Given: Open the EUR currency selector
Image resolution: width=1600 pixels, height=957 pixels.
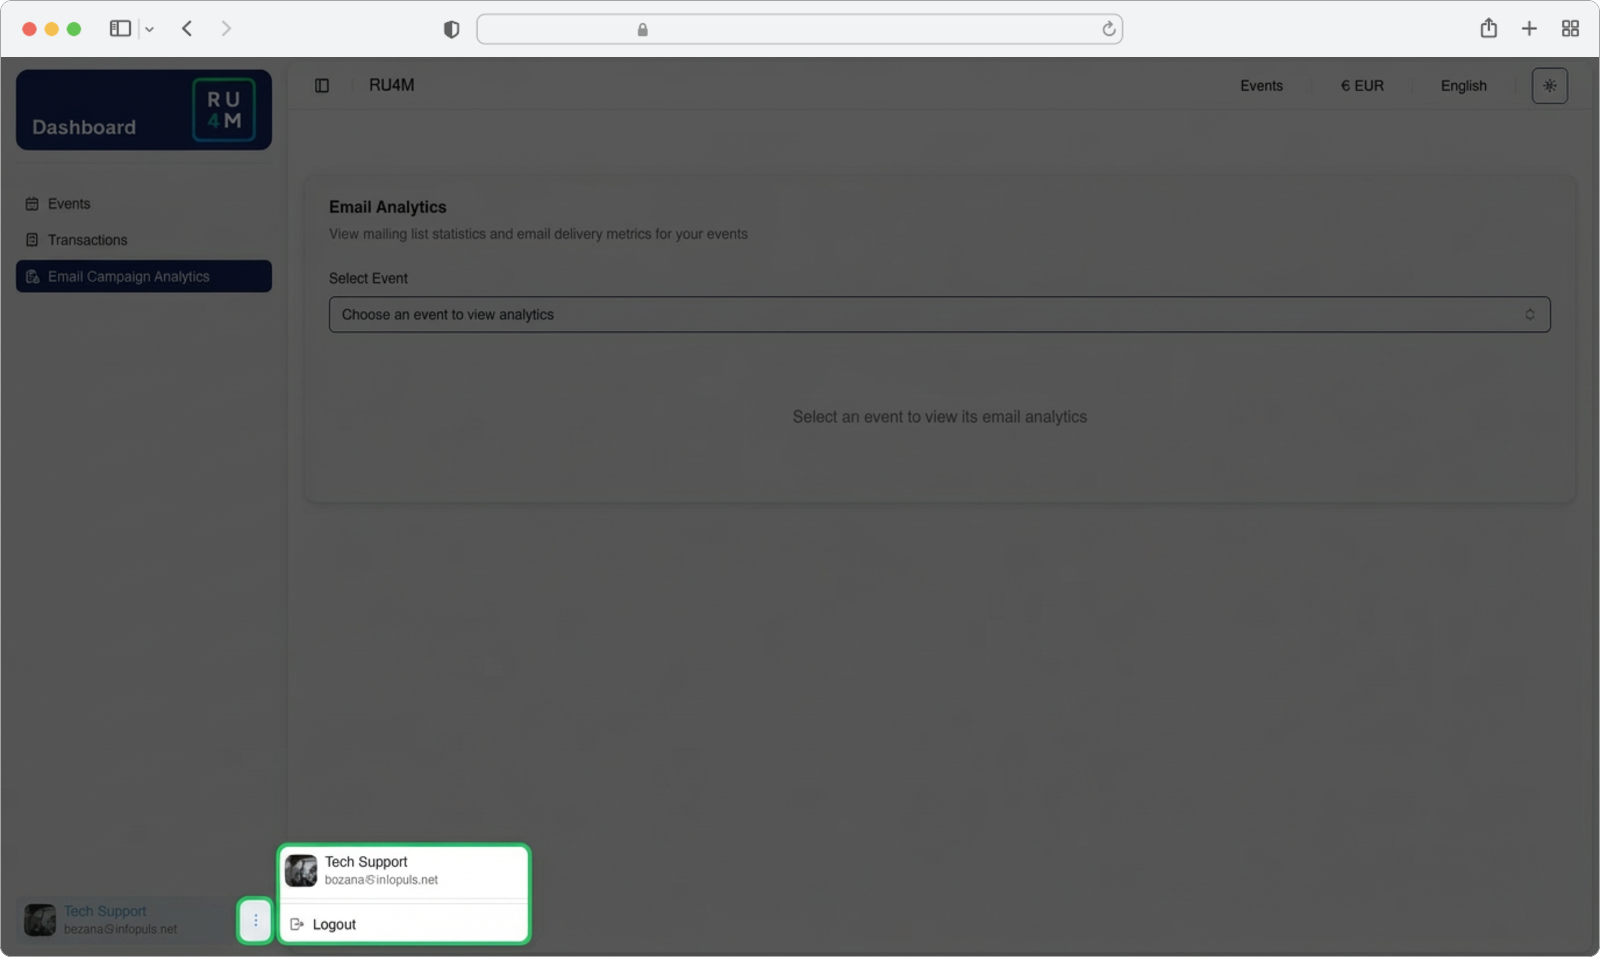Looking at the screenshot, I should tap(1362, 86).
